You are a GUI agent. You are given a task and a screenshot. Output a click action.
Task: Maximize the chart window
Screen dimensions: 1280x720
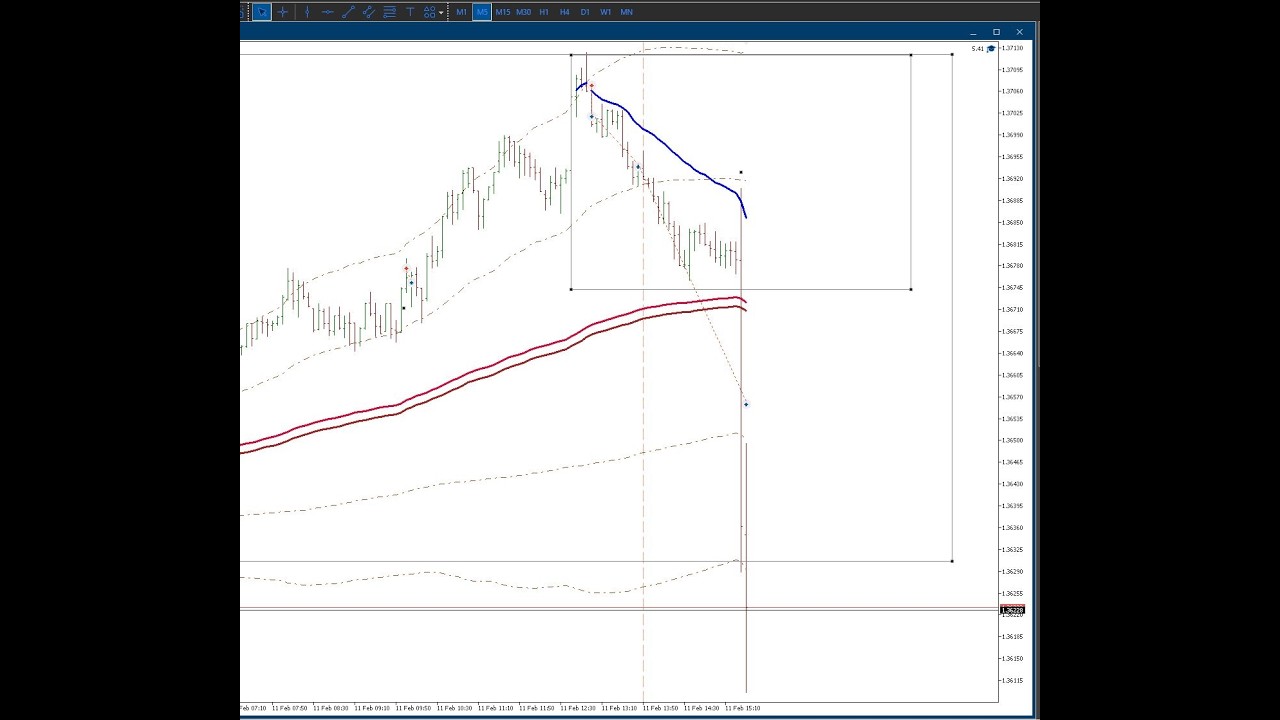pyautogui.click(x=996, y=32)
